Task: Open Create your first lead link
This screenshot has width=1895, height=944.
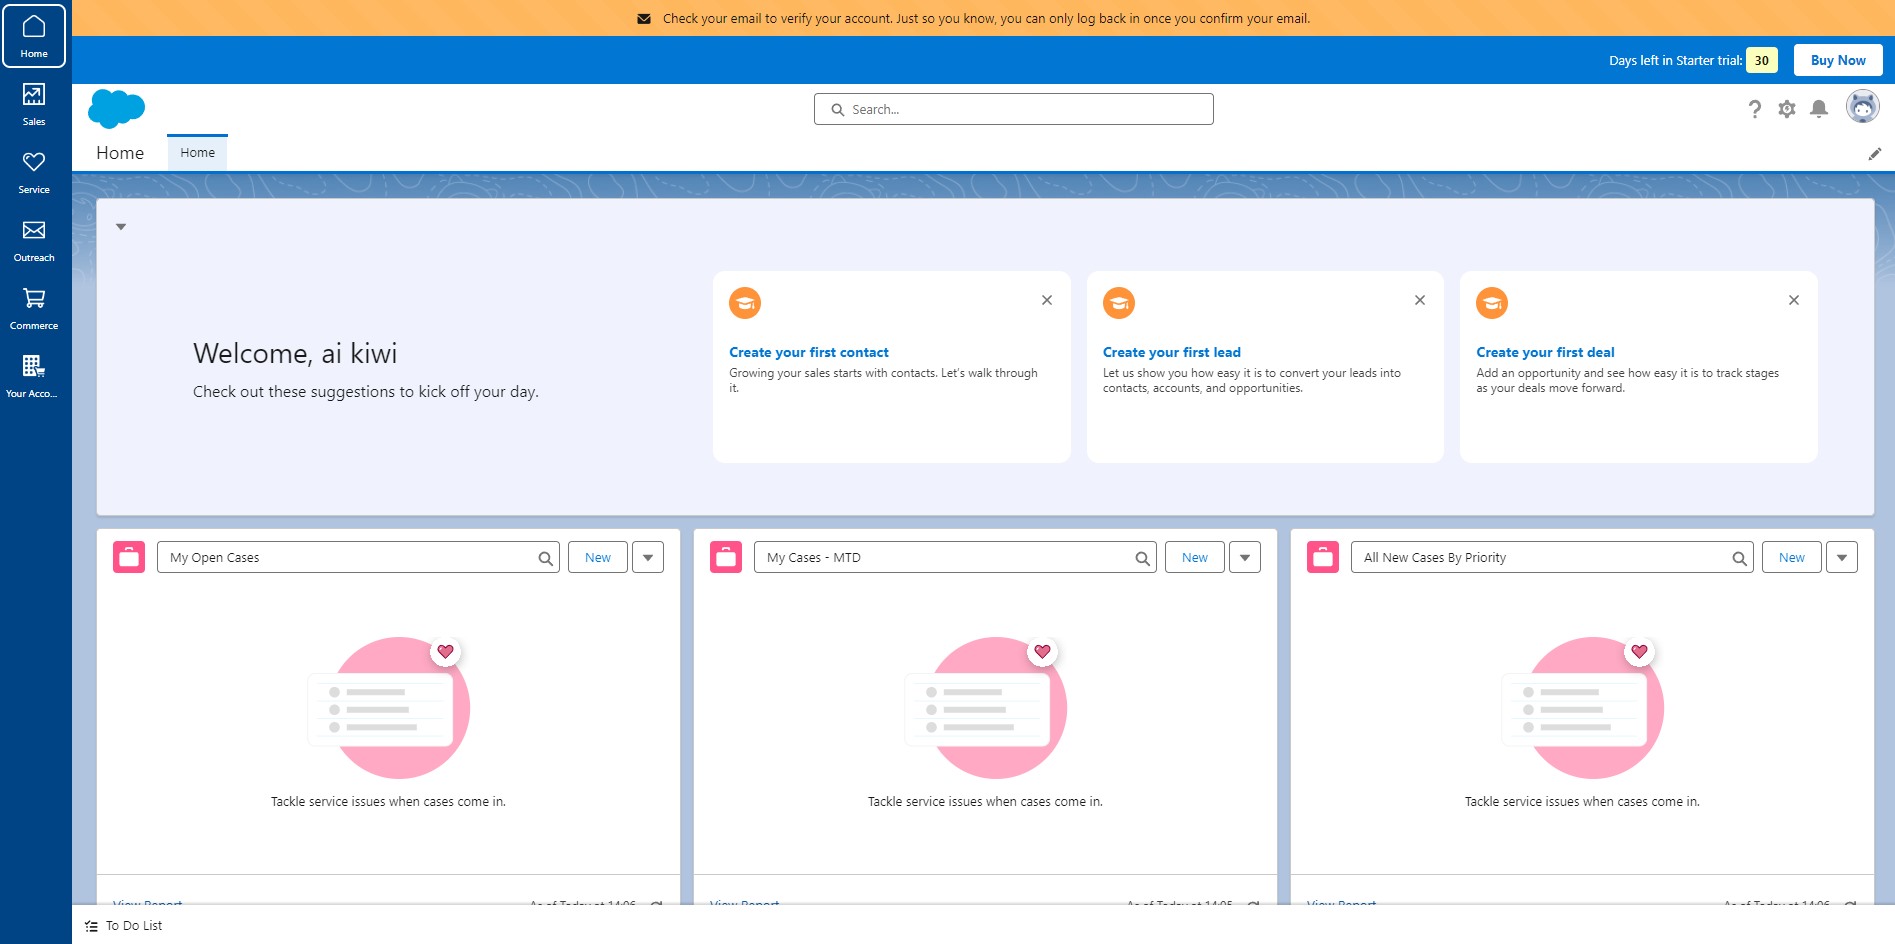Action: click(x=1172, y=352)
